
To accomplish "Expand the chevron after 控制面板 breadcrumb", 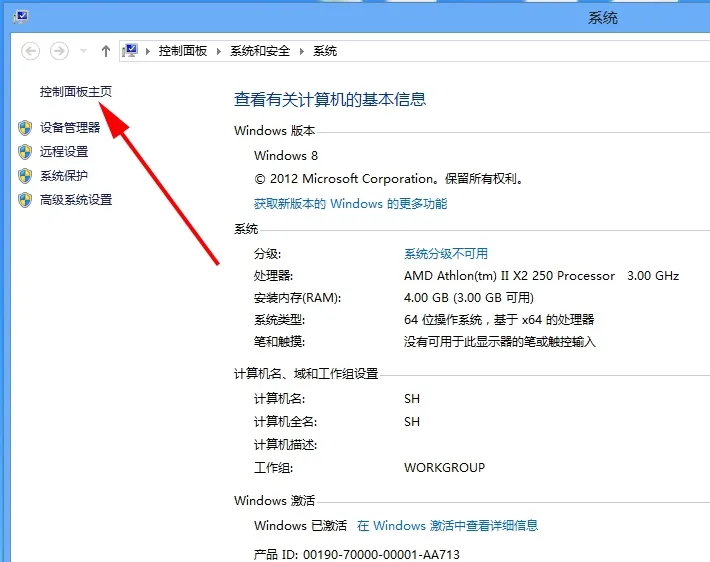I will tap(219, 51).
